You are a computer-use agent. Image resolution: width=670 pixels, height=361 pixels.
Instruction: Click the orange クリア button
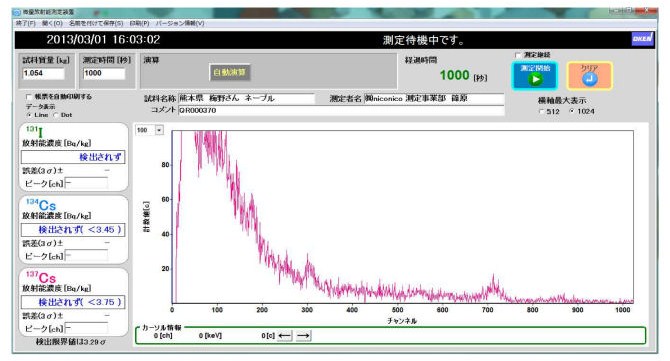(x=589, y=75)
